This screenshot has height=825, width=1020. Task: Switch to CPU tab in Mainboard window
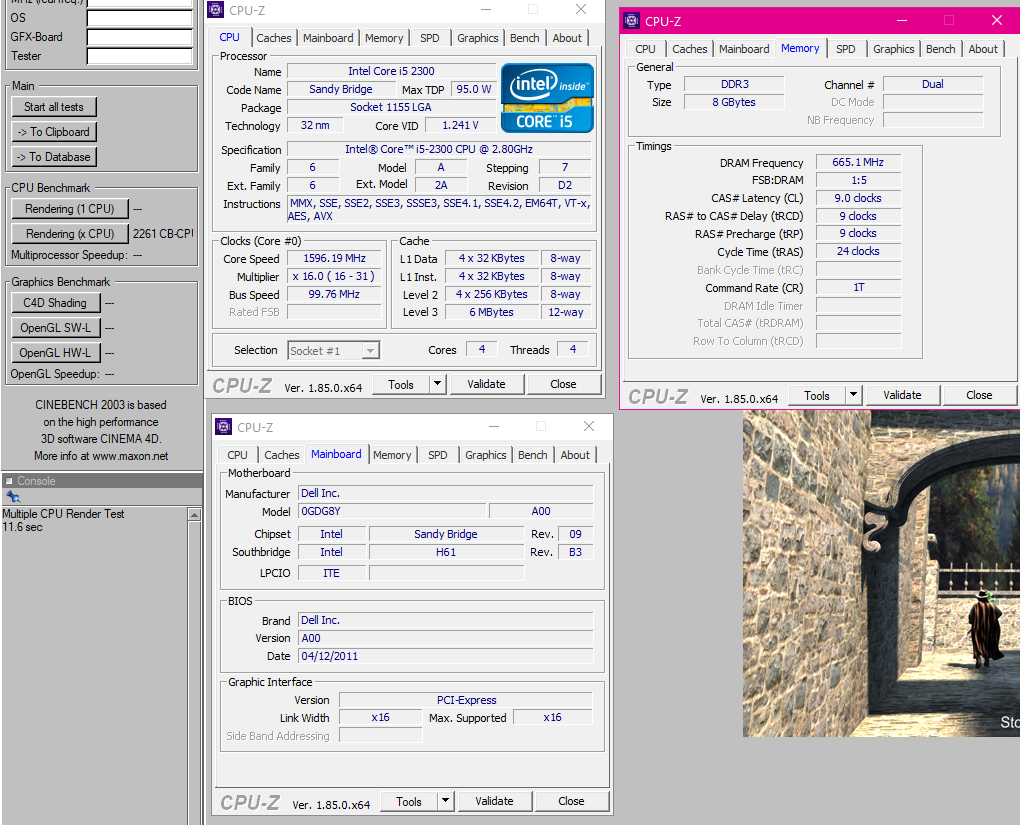[x=237, y=455]
